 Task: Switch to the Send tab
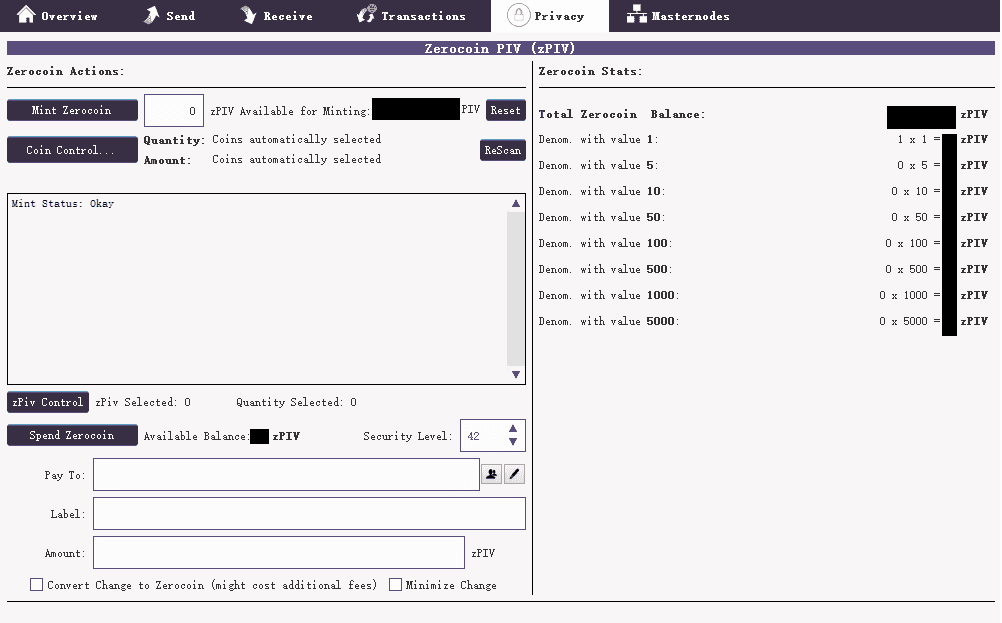tap(169, 15)
